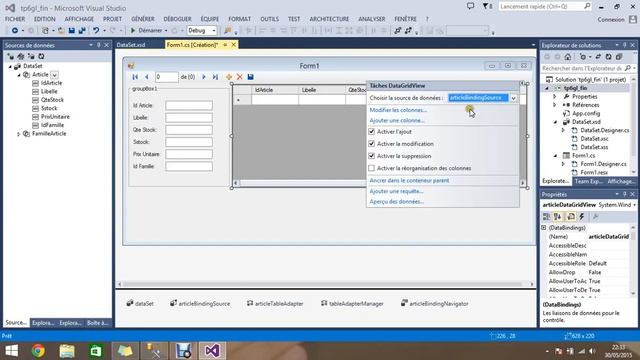Click the Visual Studio taskbar icon

click(212, 351)
